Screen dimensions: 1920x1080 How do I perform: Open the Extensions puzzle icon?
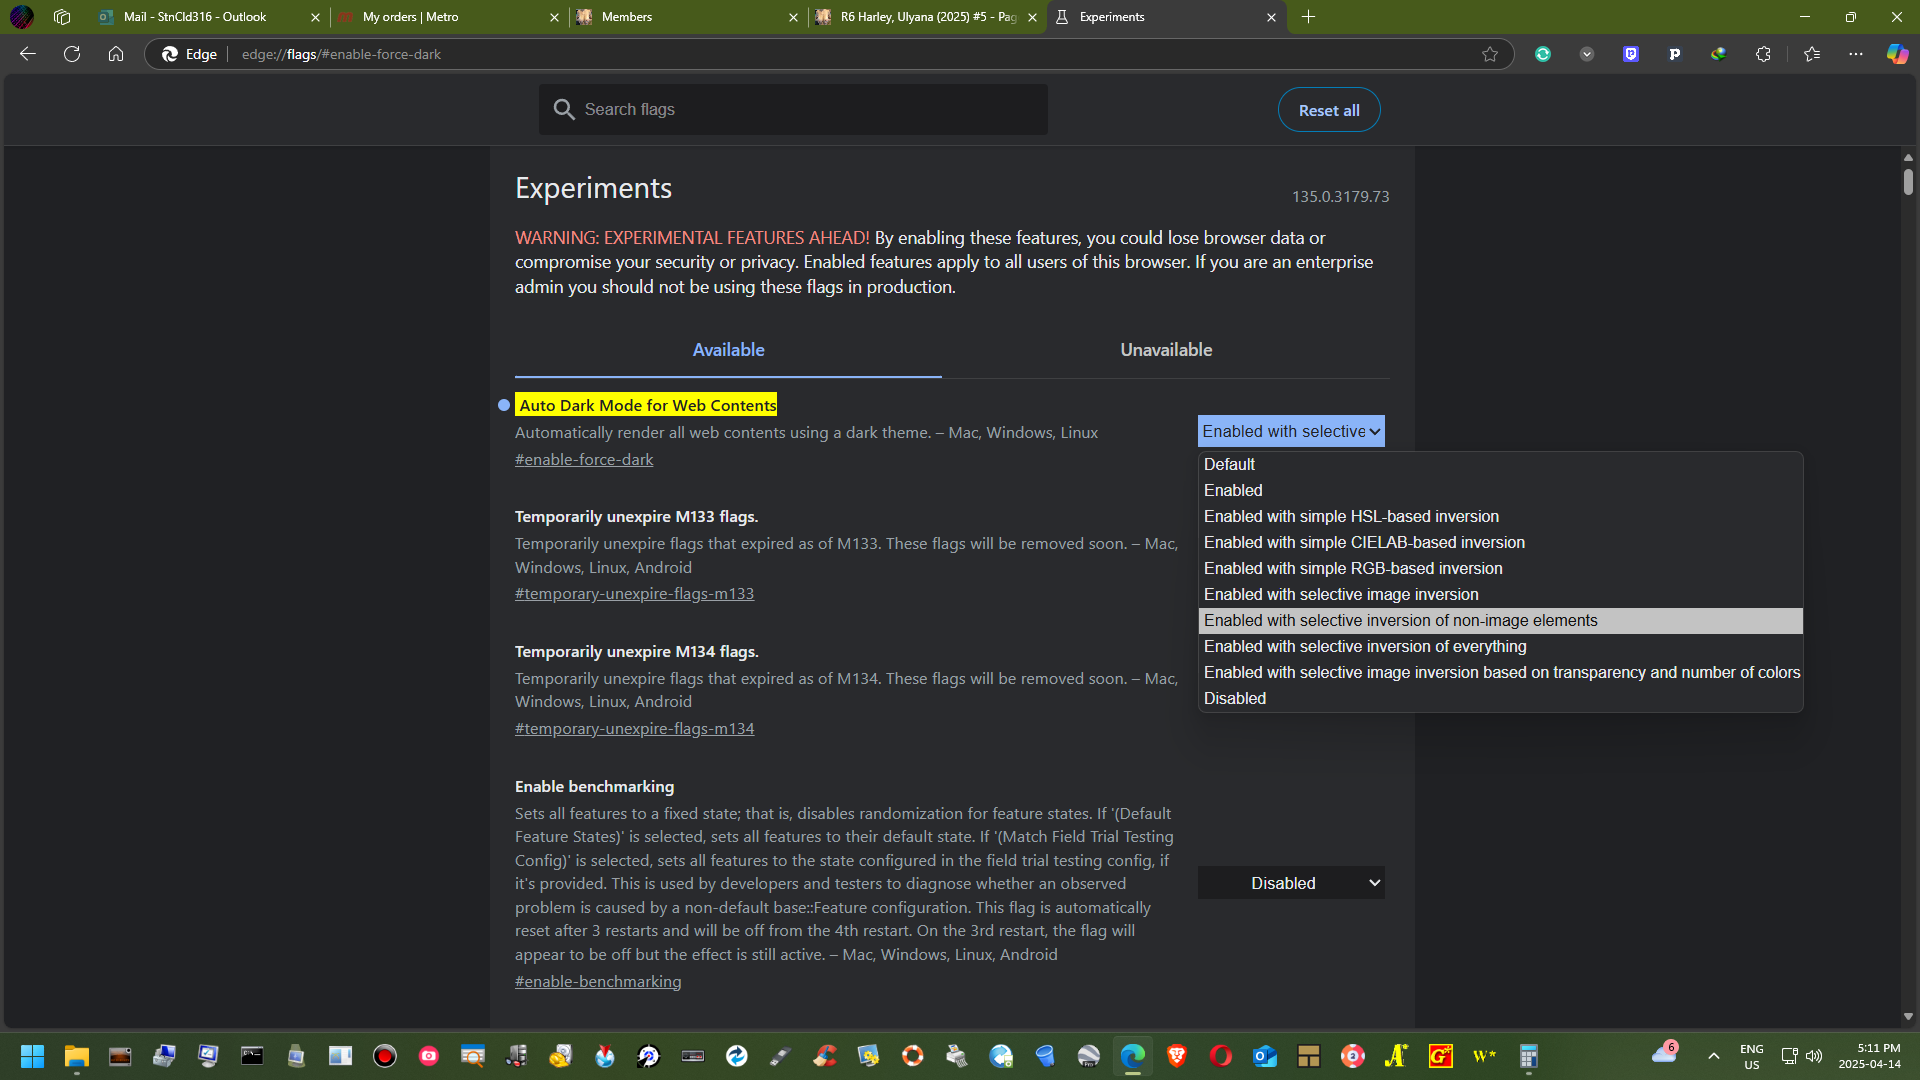point(1763,54)
